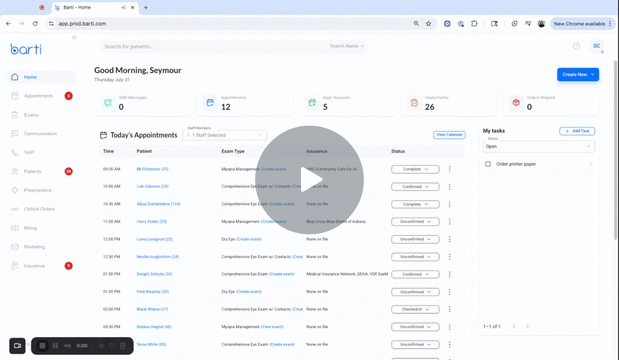
Task: Open the three-dot menu for 09:00 AM appointment
Action: point(449,169)
